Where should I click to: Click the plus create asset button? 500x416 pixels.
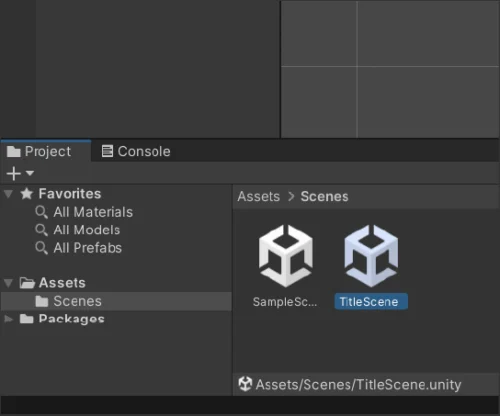click(14, 173)
